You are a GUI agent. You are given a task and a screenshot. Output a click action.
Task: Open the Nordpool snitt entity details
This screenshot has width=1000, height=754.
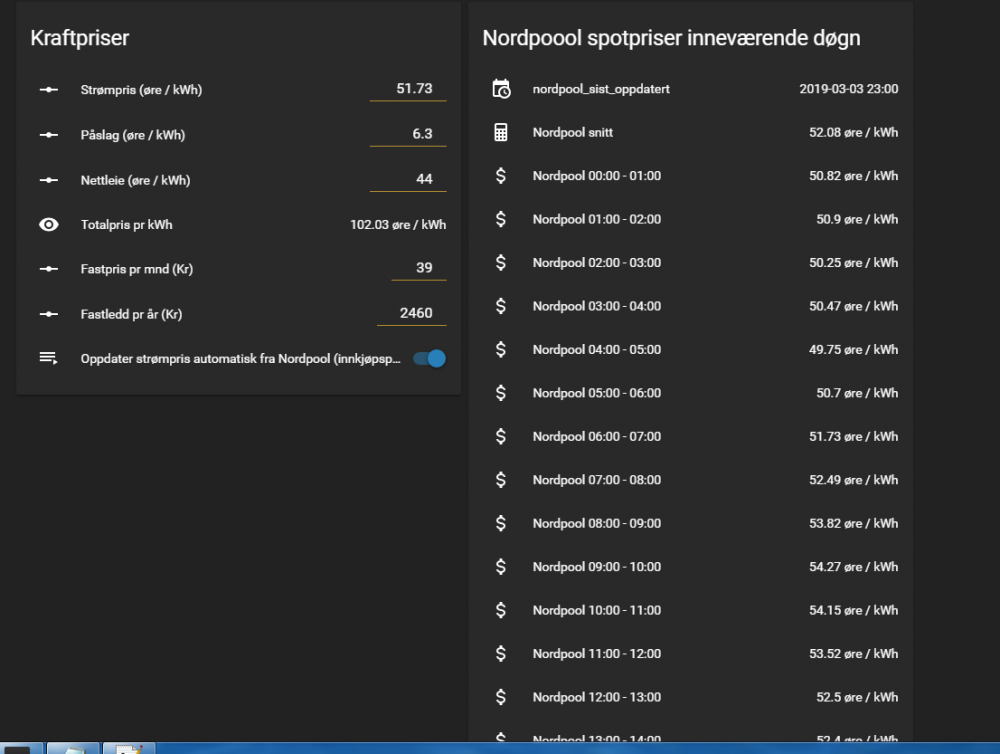tap(573, 132)
